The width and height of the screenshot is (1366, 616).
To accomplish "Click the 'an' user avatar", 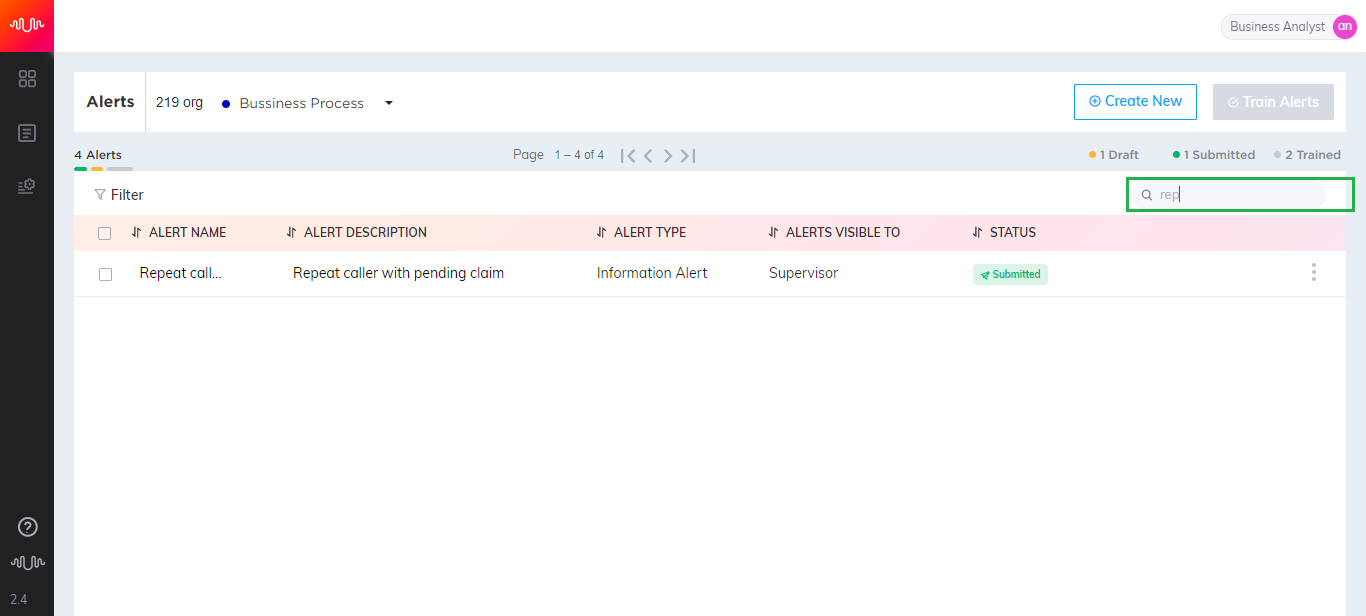I will tap(1344, 27).
